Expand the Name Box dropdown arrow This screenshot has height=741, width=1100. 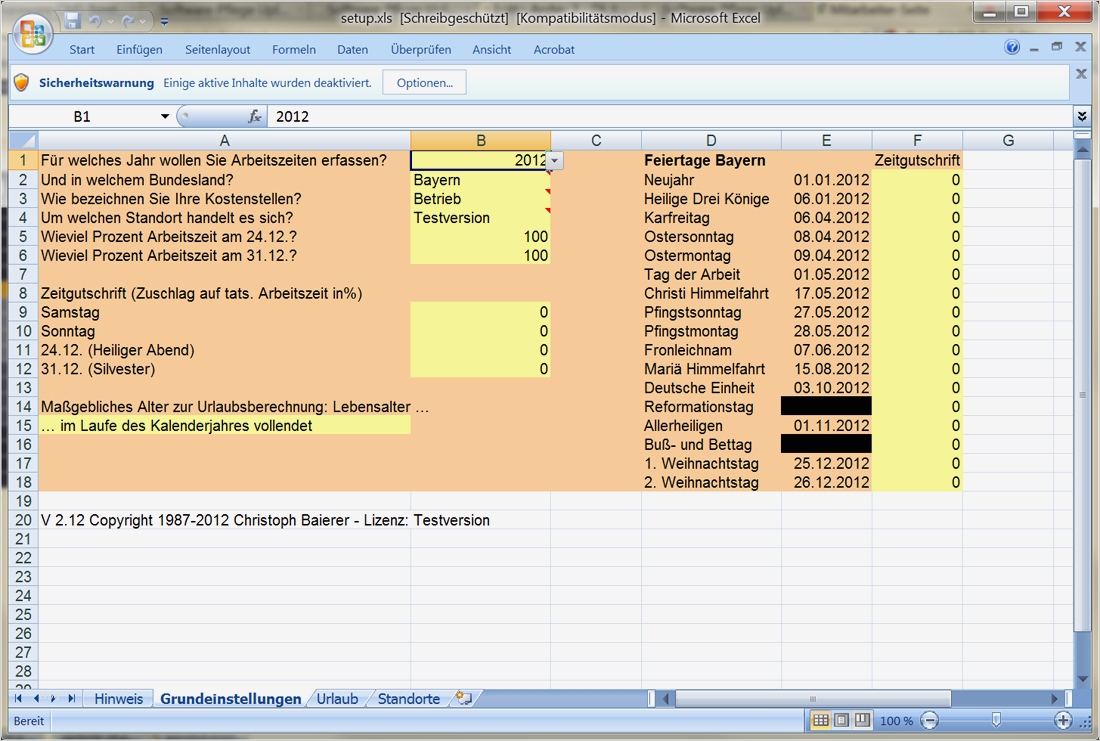165,117
